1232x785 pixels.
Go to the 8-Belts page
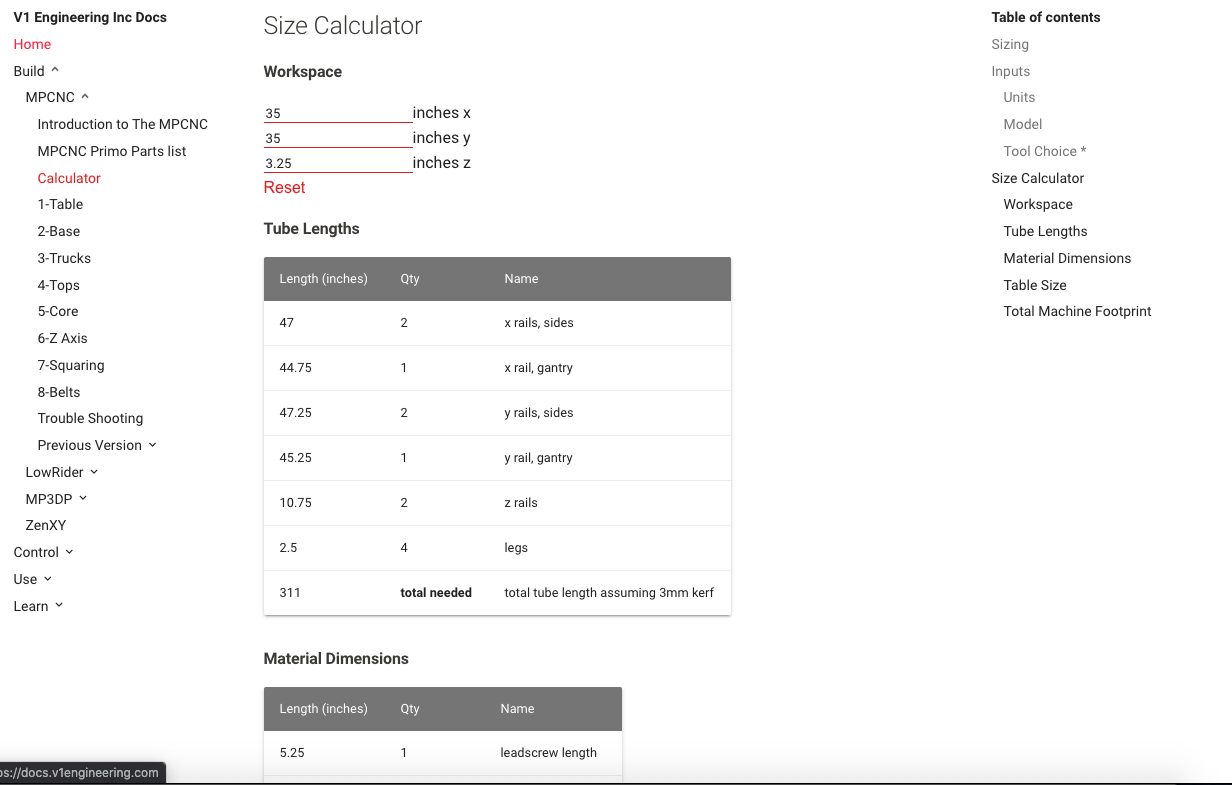point(59,392)
